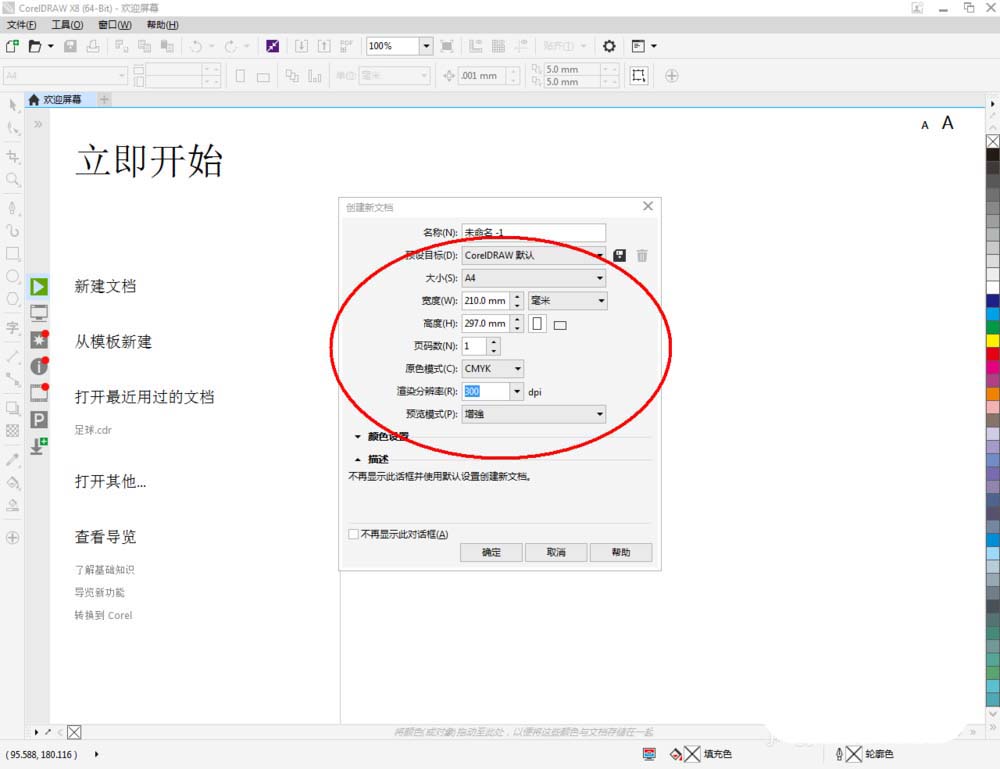Open the CMYK primary color mode dropdown
The height and width of the screenshot is (769, 1000).
tap(492, 368)
